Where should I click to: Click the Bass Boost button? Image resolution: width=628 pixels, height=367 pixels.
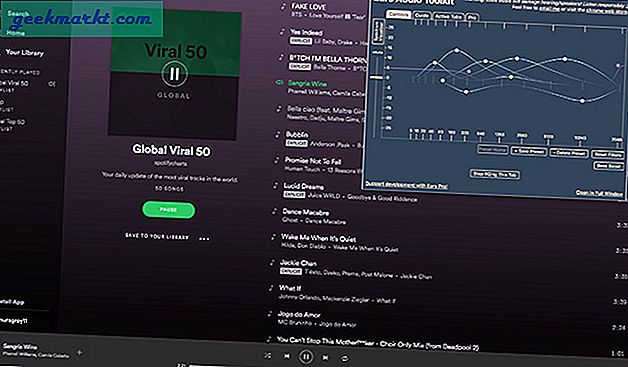pos(608,165)
